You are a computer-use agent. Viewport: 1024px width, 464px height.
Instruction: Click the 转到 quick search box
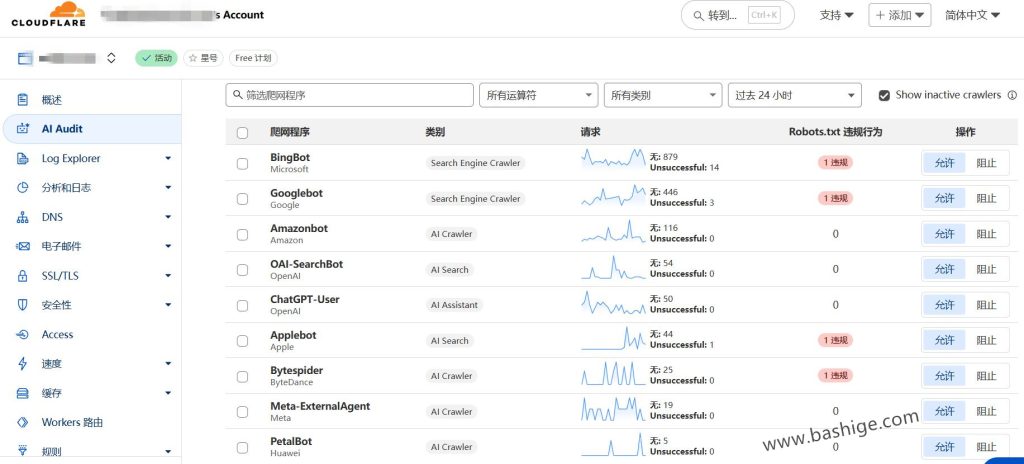click(x=737, y=15)
